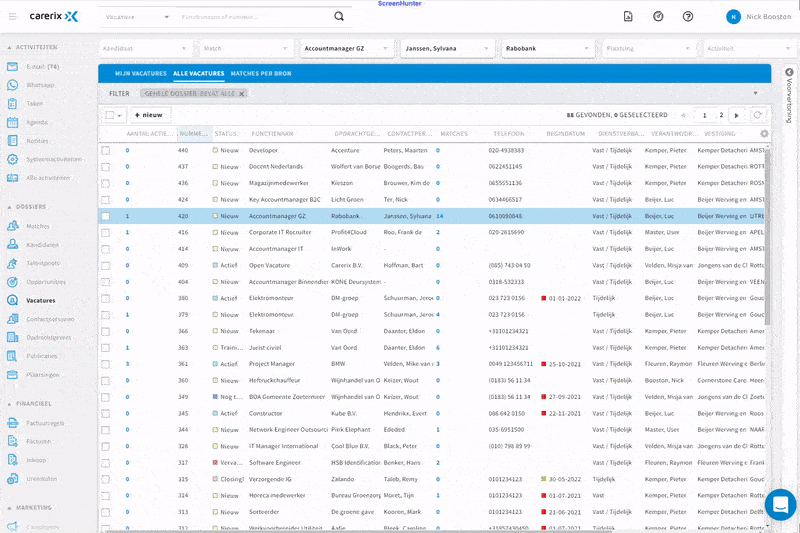The width and height of the screenshot is (800, 533).
Task: Tick checkbox for vacancy 436 Magazijnmedewerker
Action: (x=106, y=183)
